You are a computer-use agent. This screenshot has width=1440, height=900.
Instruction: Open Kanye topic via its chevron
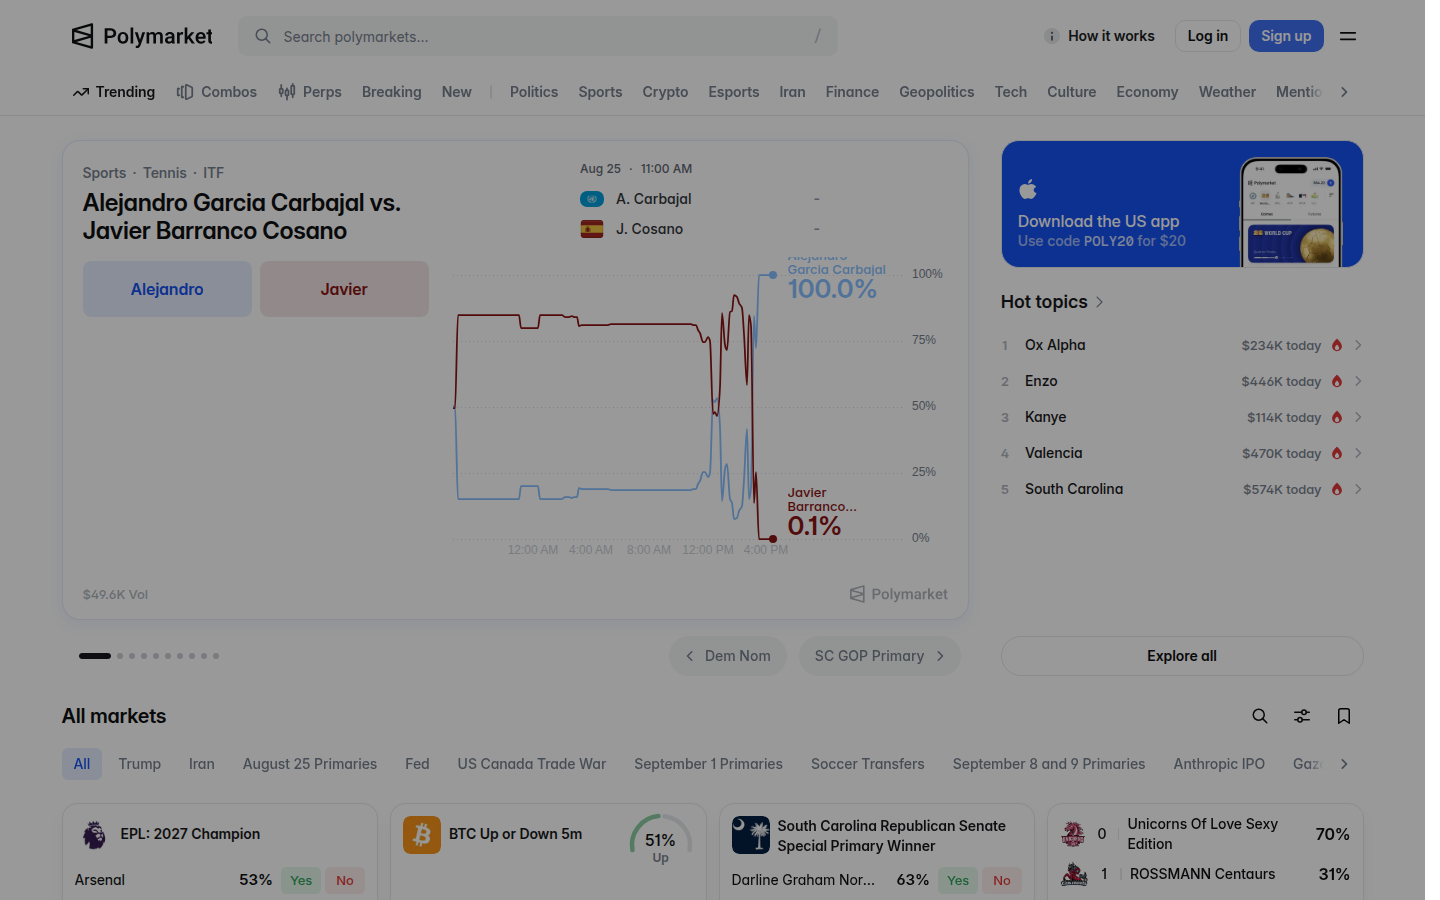click(1358, 417)
